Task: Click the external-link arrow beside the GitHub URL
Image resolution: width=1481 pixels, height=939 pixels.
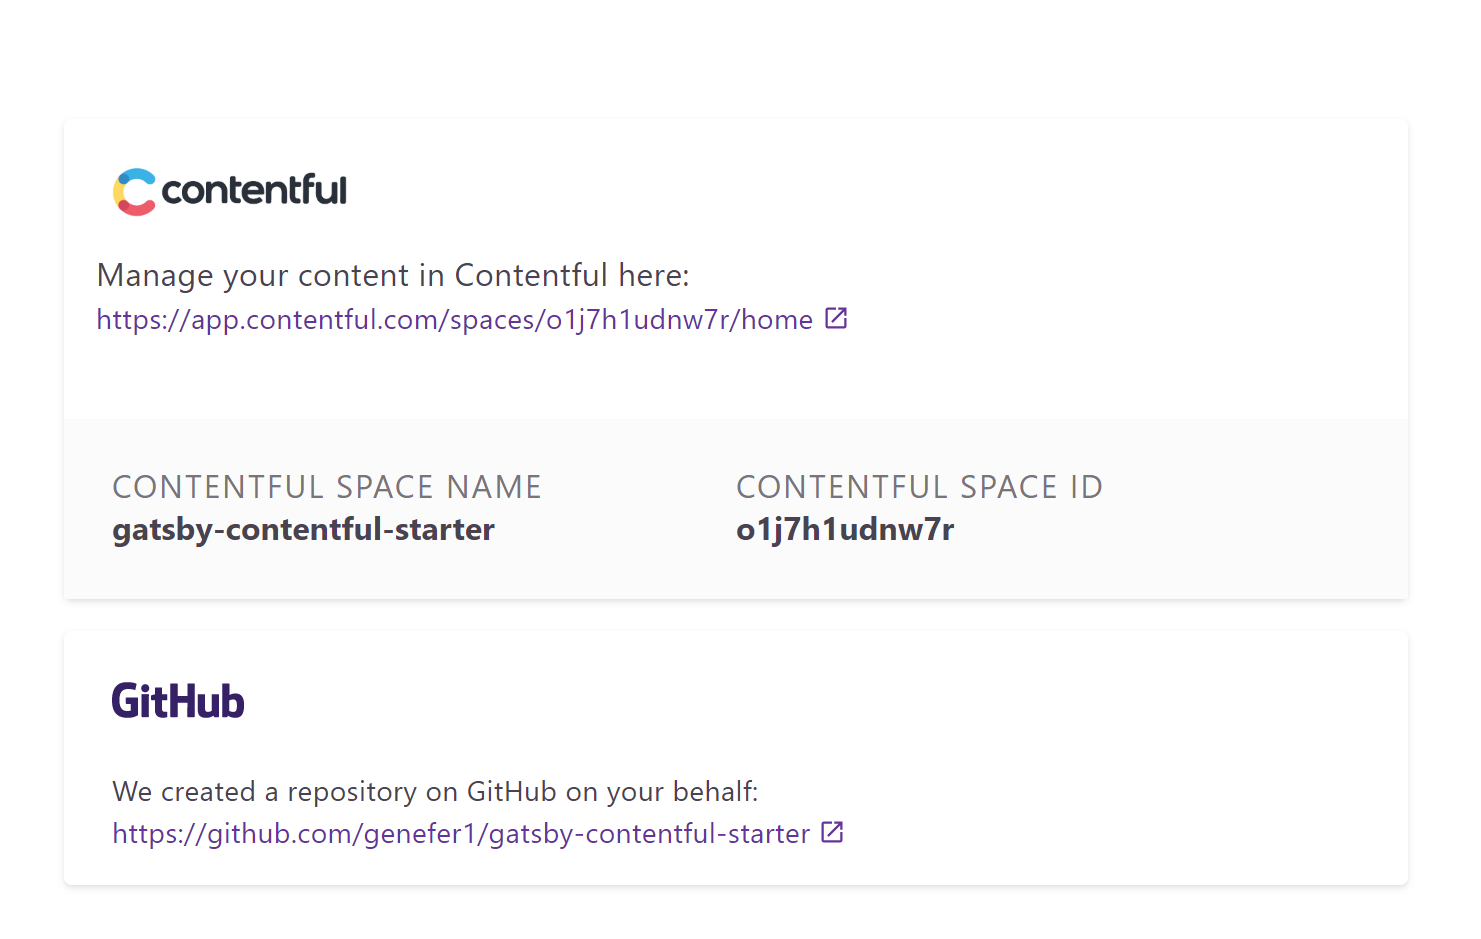Action: click(832, 831)
